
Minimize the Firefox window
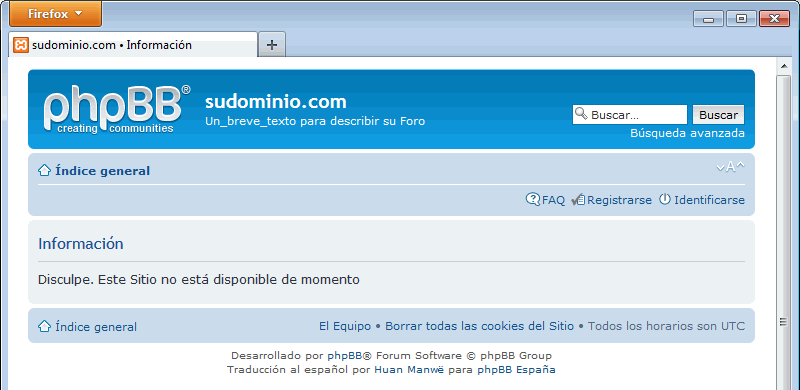click(x=708, y=19)
